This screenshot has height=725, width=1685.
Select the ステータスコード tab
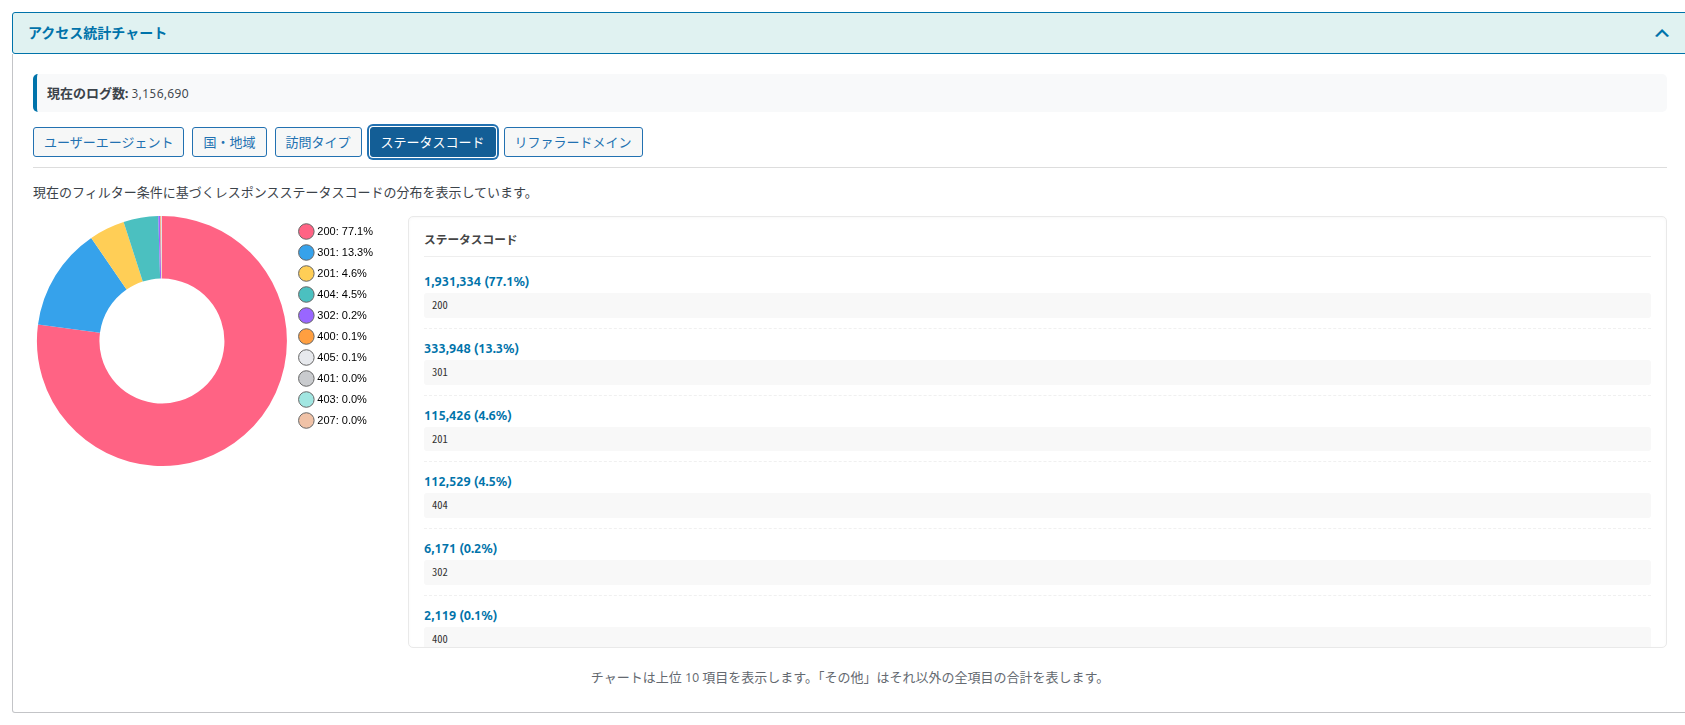click(x=432, y=142)
